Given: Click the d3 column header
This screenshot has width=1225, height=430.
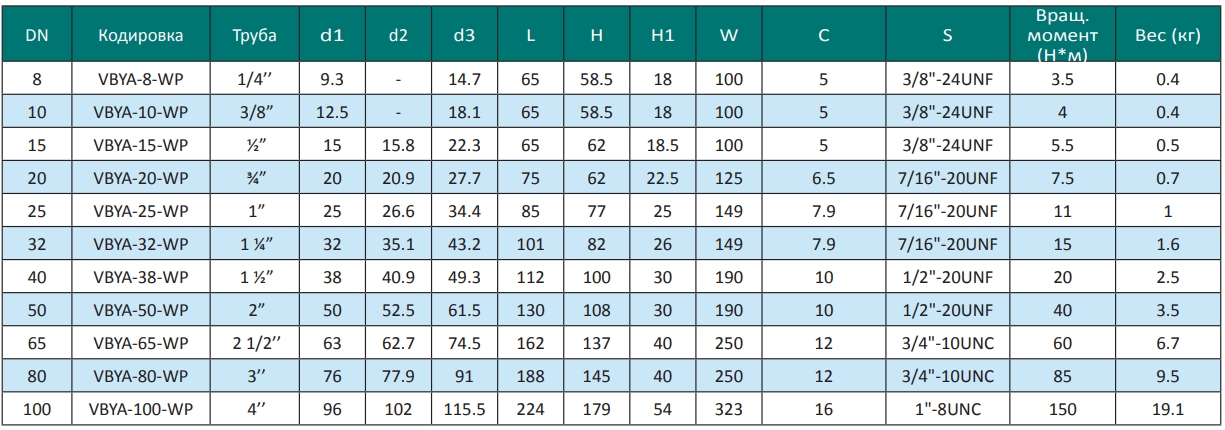Looking at the screenshot, I should [x=464, y=35].
